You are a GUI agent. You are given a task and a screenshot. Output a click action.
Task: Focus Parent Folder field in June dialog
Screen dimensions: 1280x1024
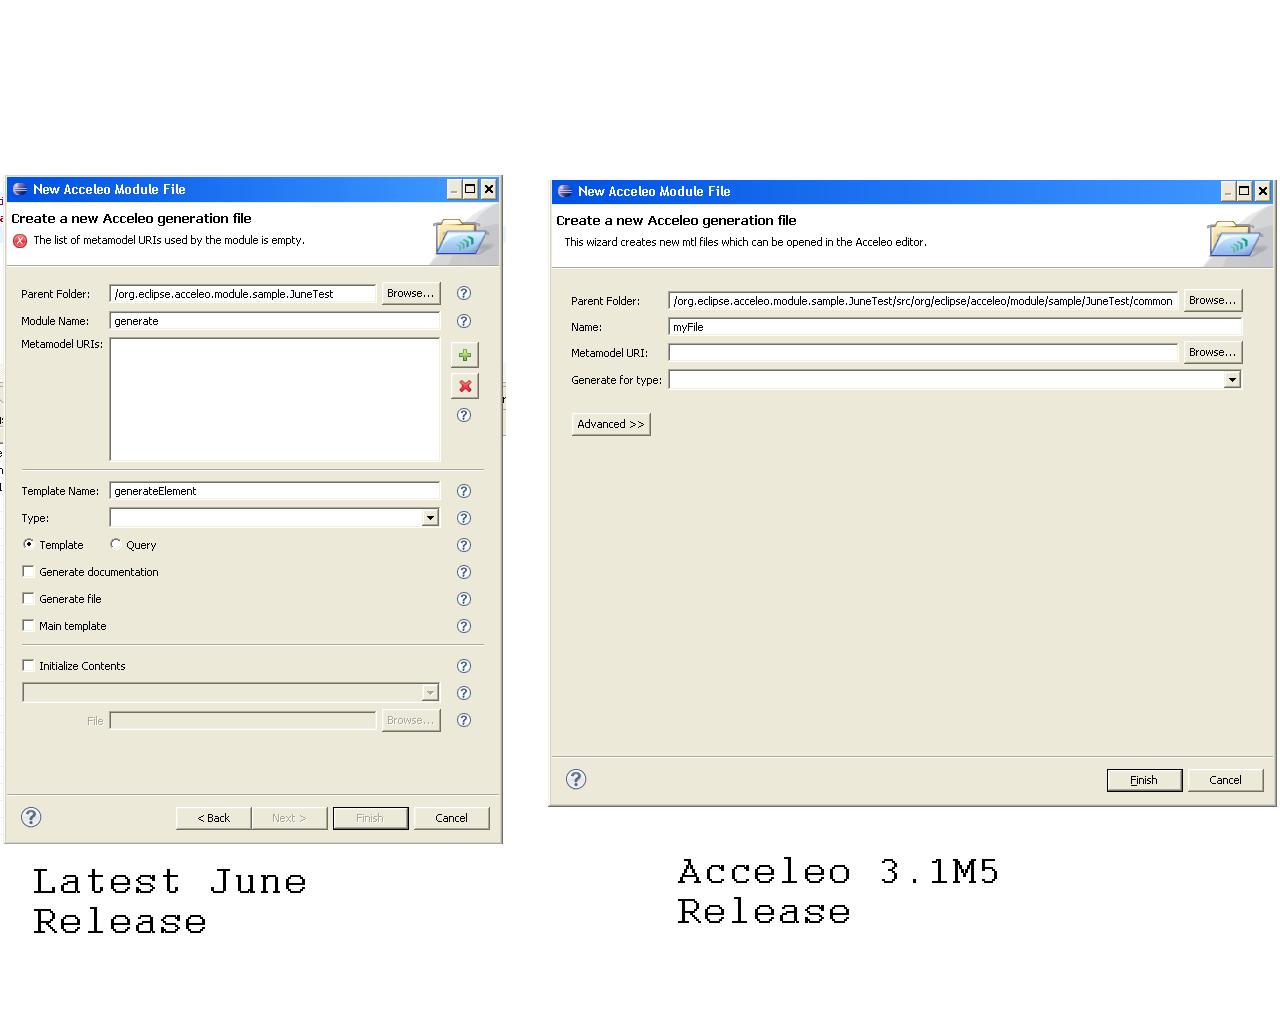coord(243,294)
